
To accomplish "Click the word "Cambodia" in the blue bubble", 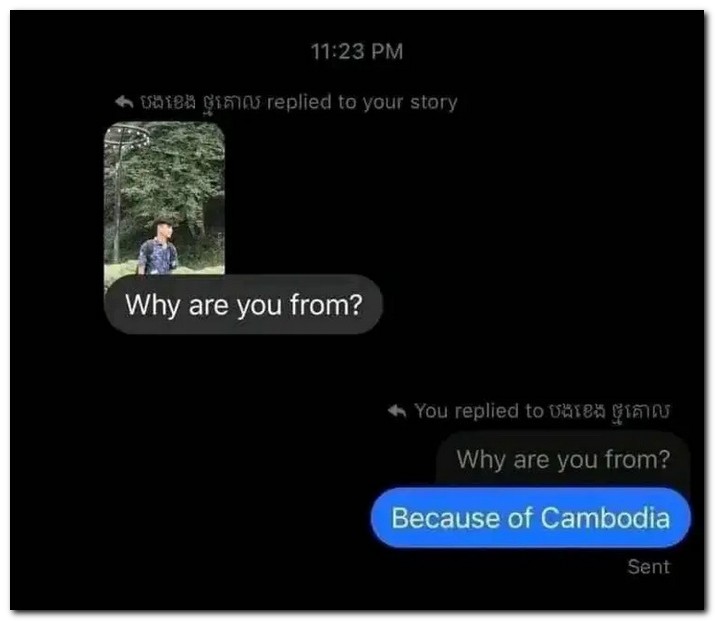I will click(605, 518).
